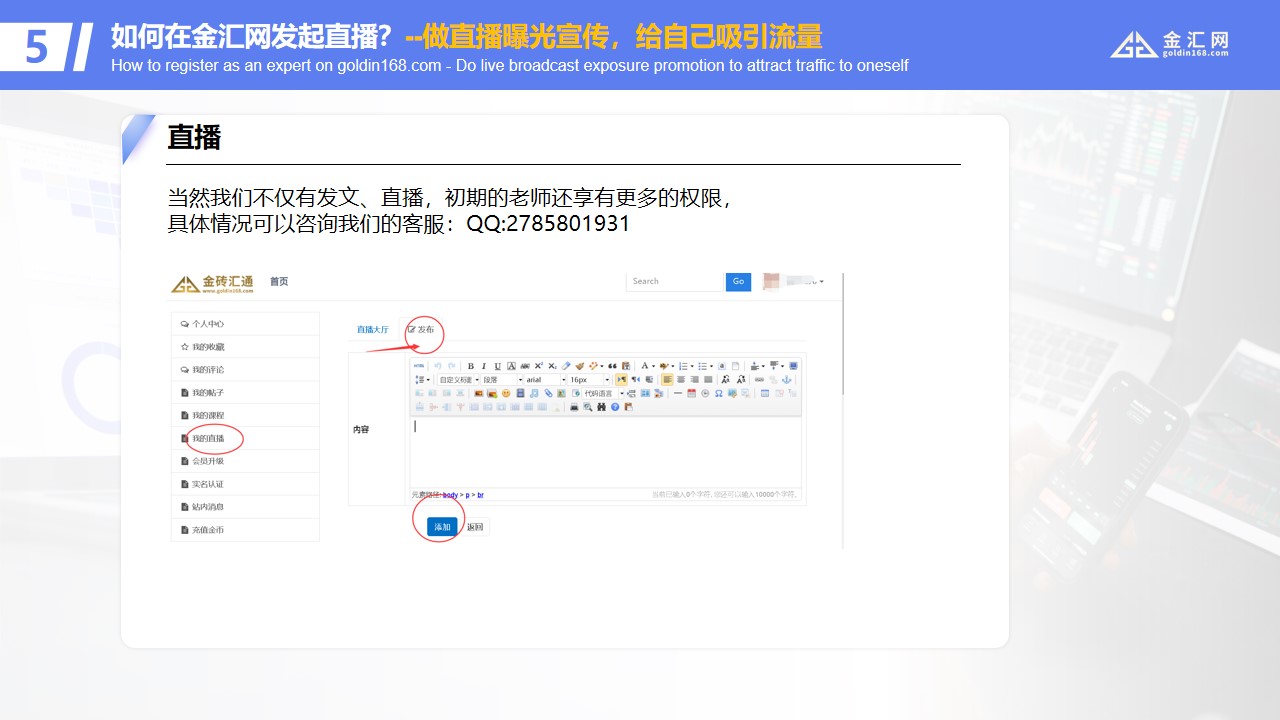This screenshot has width=1280, height=720.
Task: Click the blue help question-mark icon
Action: (x=615, y=407)
